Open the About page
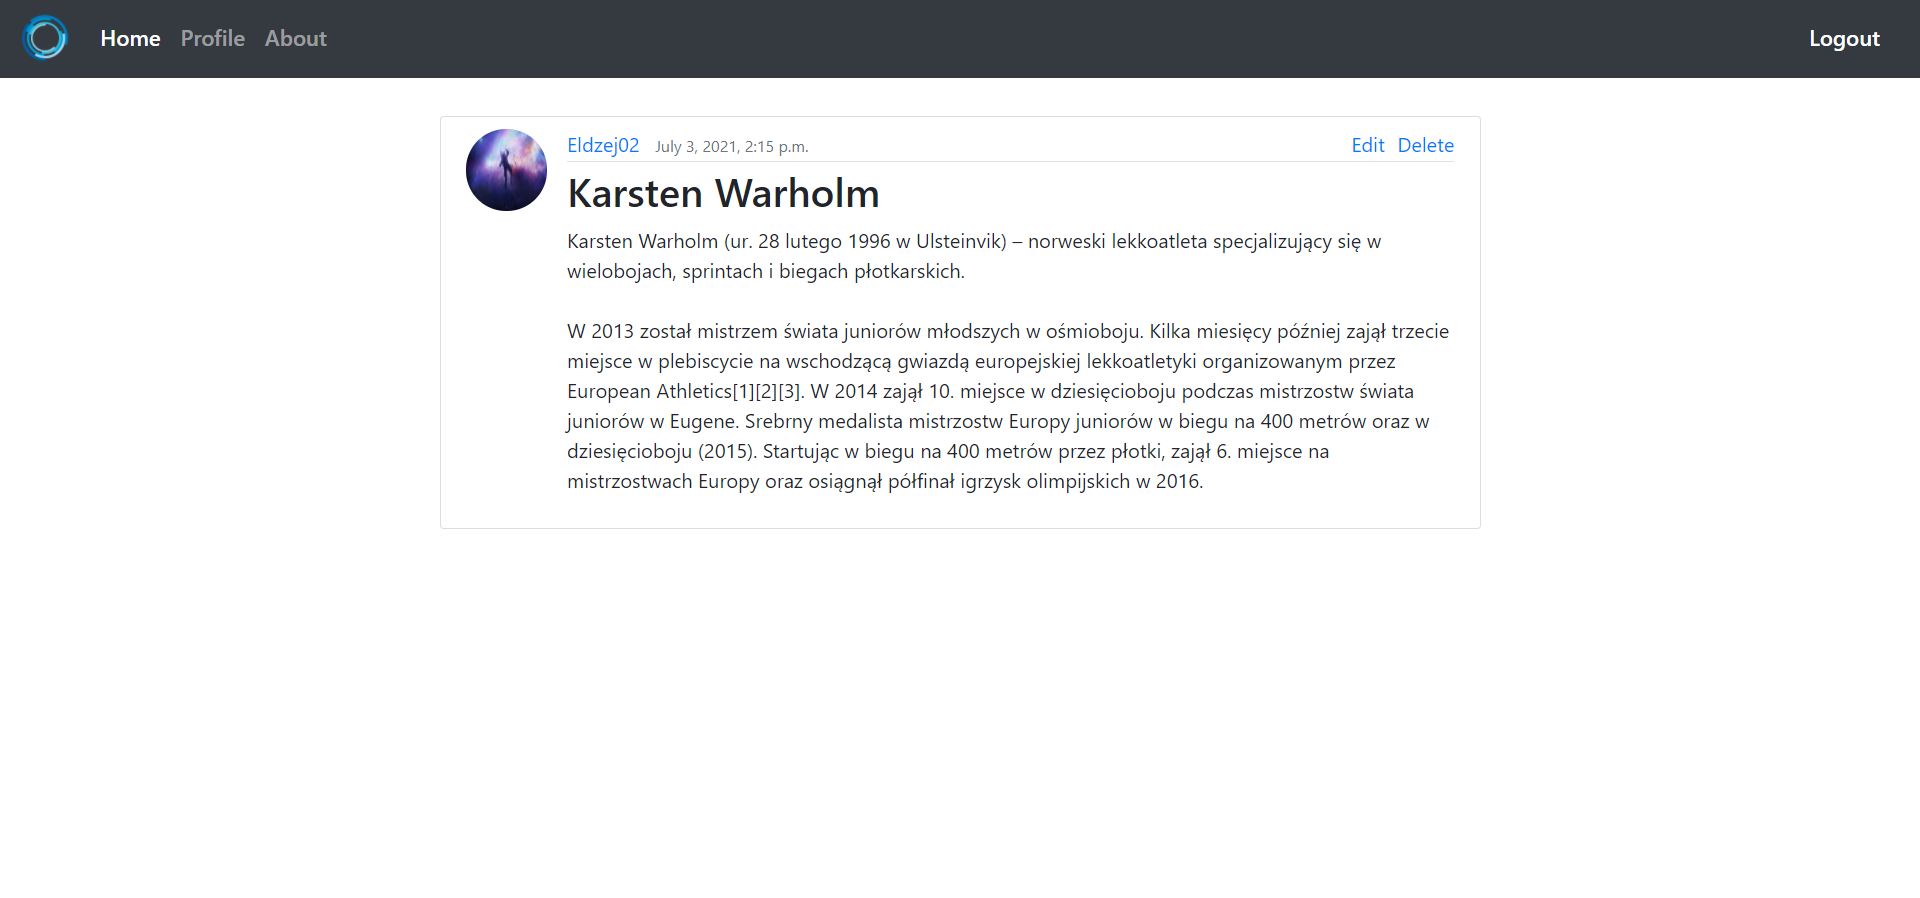This screenshot has width=1920, height=898. click(x=295, y=38)
